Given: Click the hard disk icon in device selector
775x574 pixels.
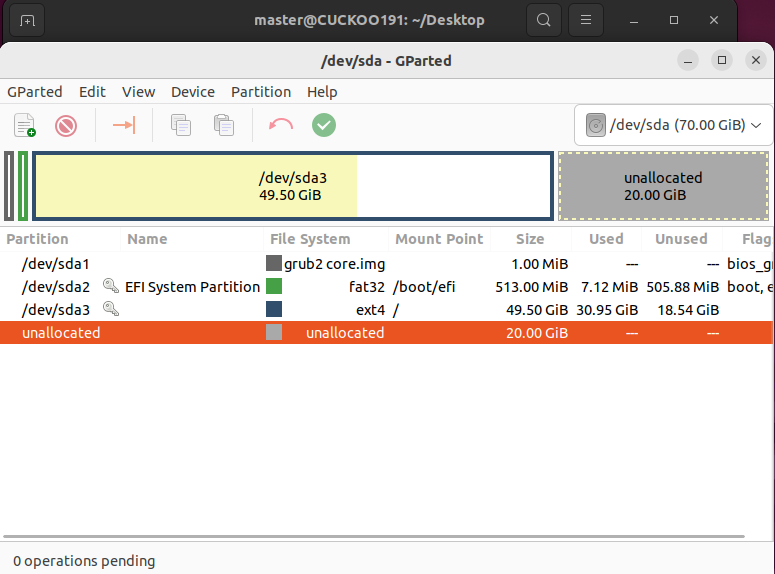Looking at the screenshot, I should click(x=596, y=125).
